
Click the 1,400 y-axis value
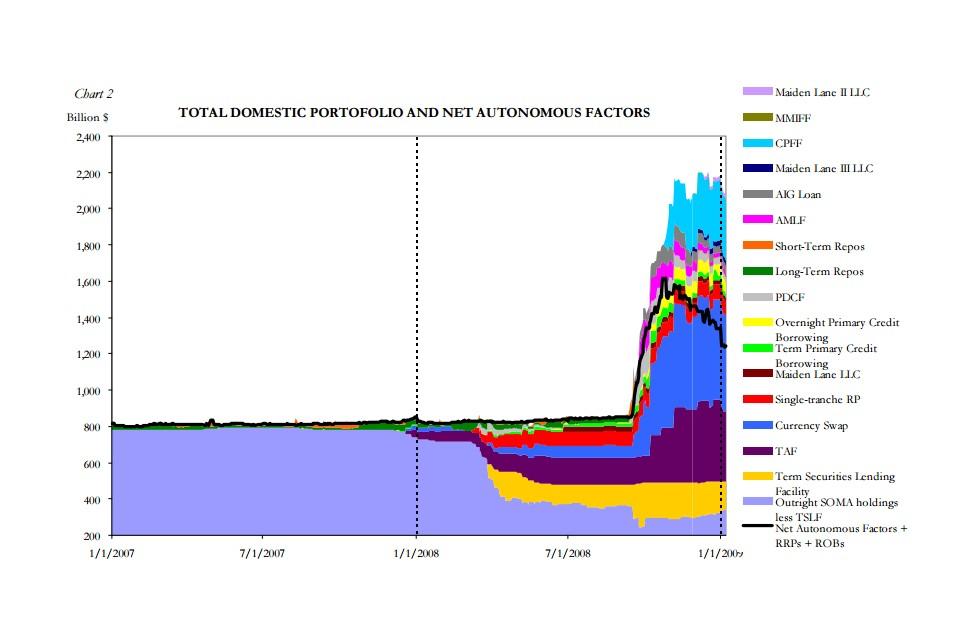point(88,318)
